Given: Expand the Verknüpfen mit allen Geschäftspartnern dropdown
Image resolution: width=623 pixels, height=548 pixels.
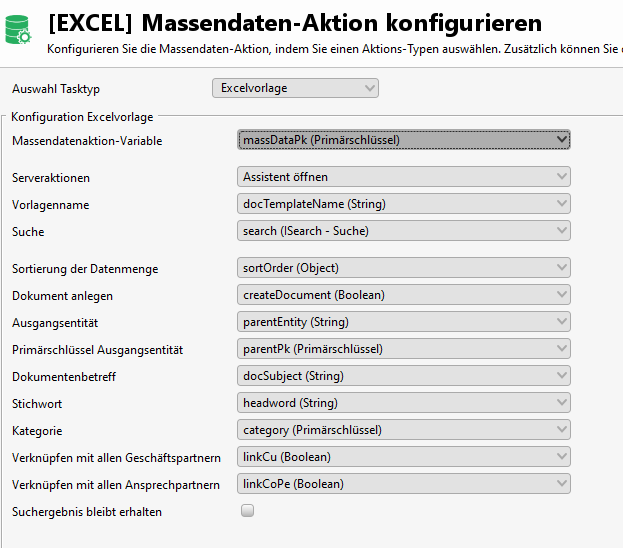Looking at the screenshot, I should coord(404,457).
